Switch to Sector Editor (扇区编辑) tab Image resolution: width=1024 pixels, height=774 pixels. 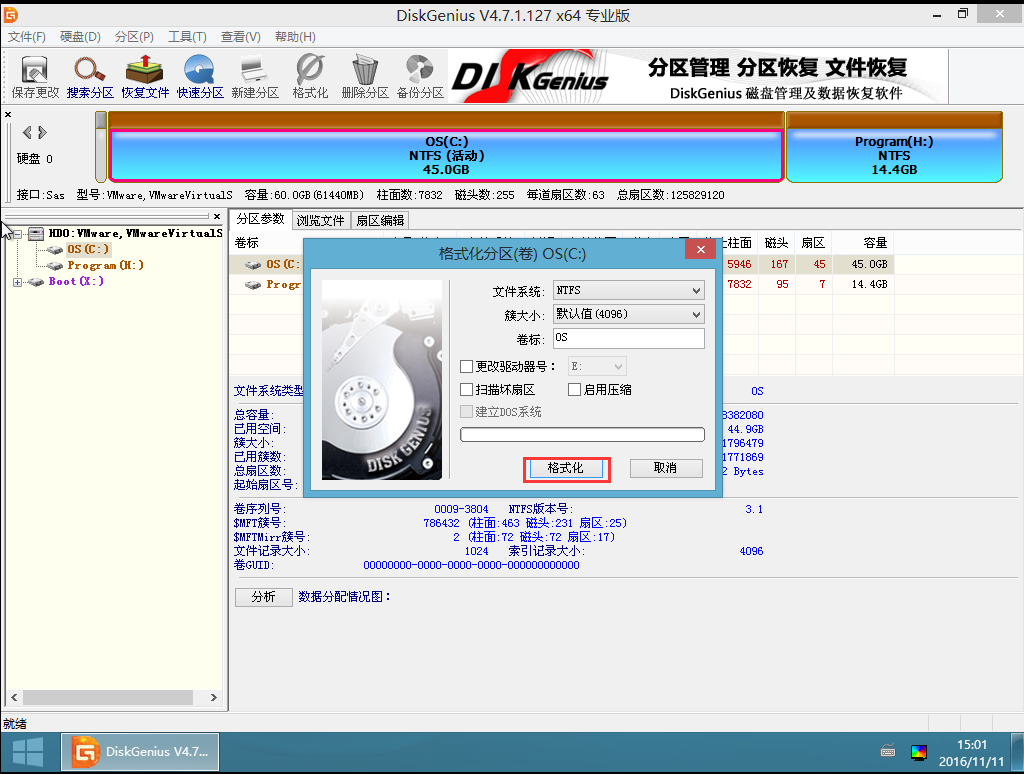pyautogui.click(x=380, y=220)
